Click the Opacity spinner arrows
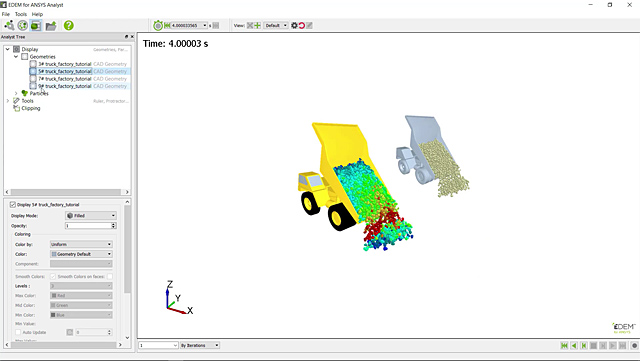Screen dimensions: 640x361 coord(113,225)
